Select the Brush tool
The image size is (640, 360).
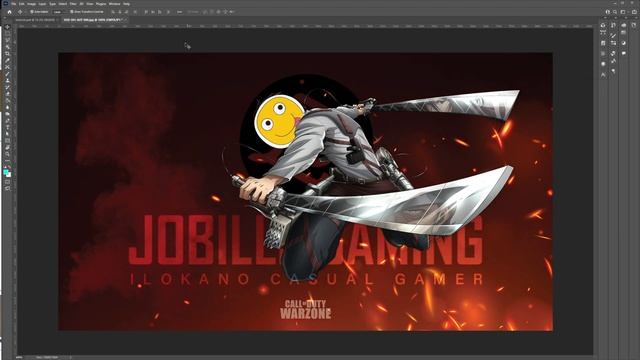(7, 73)
